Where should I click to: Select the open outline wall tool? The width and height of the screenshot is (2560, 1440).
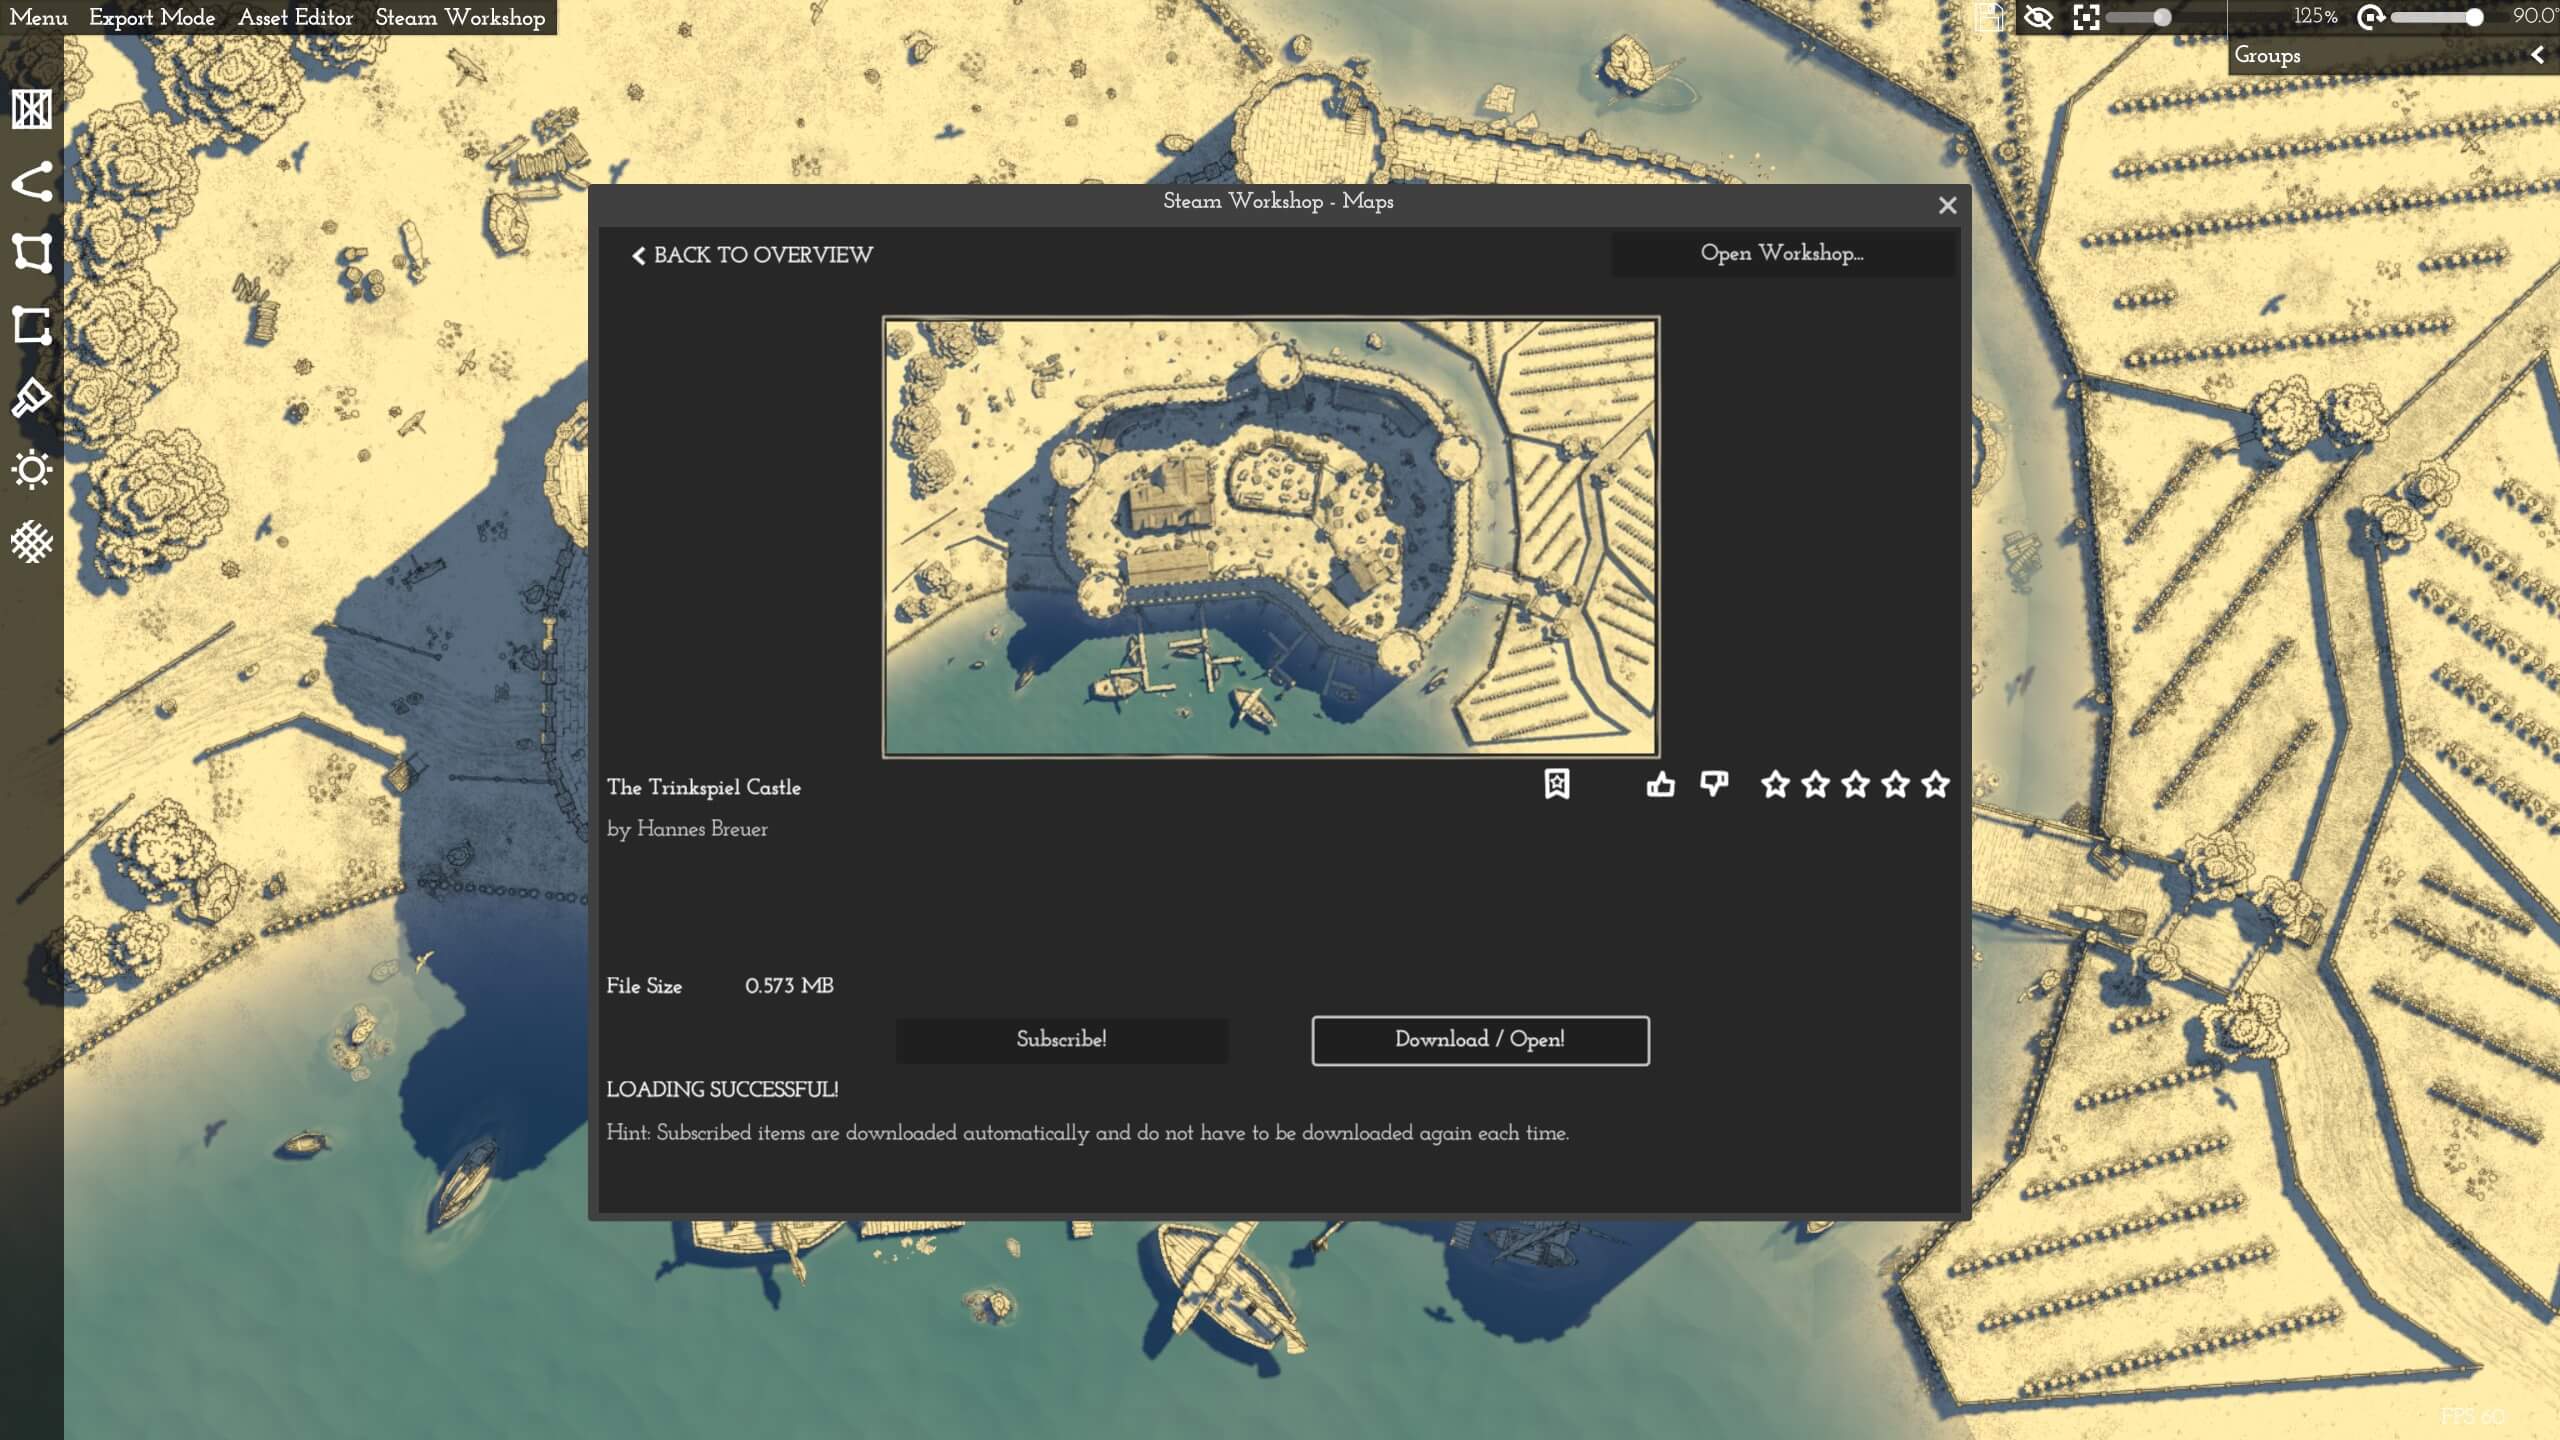point(31,325)
